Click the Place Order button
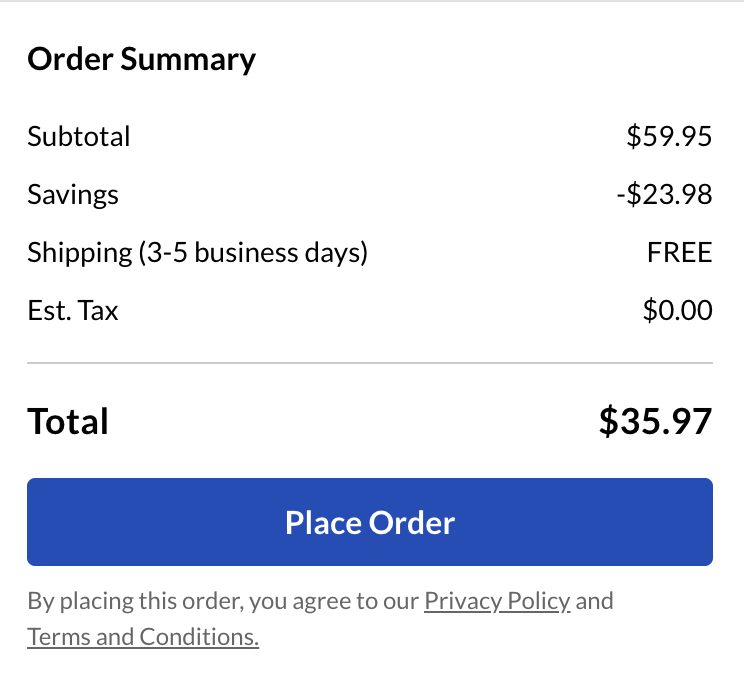This screenshot has width=744, height=696. click(x=370, y=522)
